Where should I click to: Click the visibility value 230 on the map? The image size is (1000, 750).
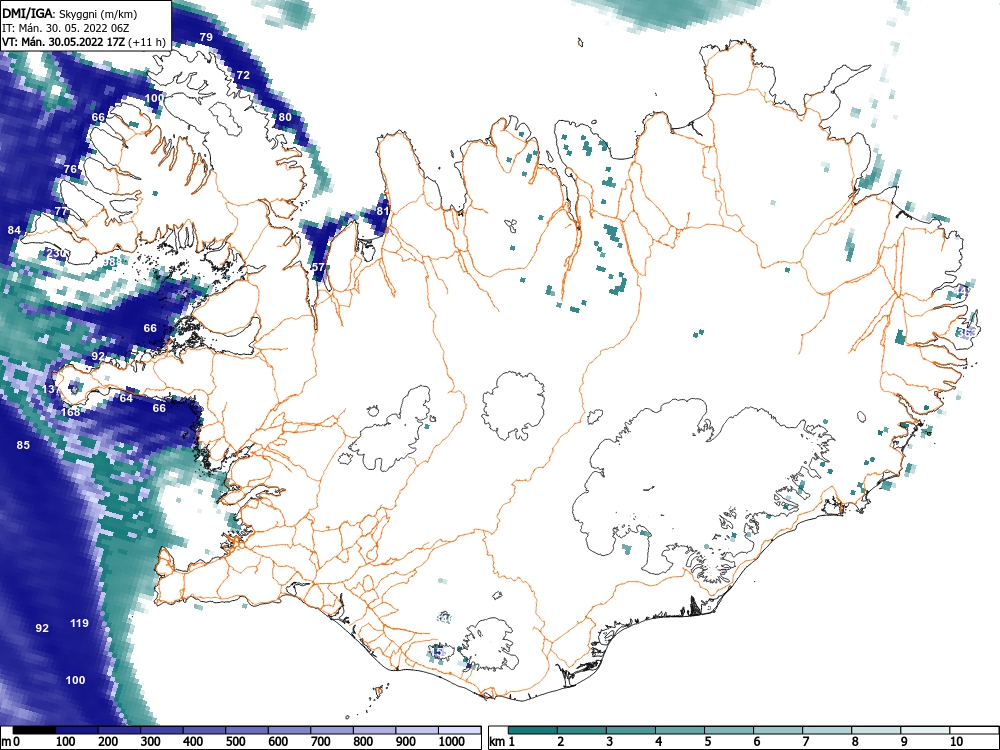coord(57,253)
